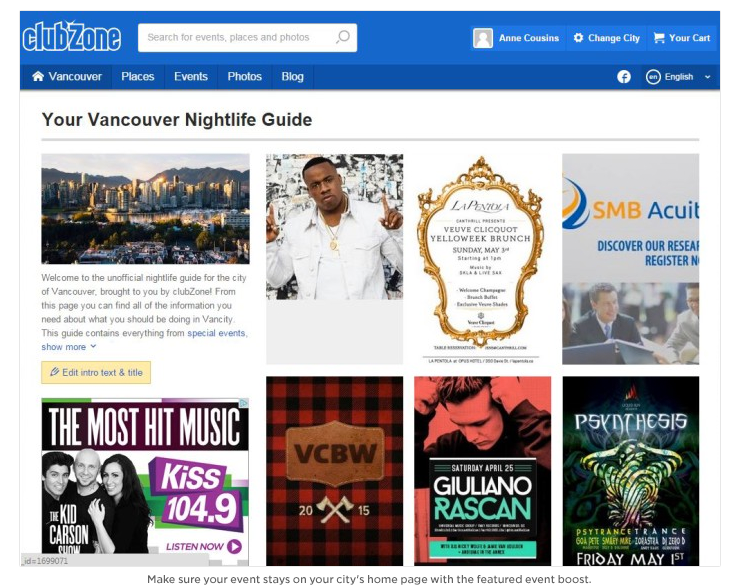Viewport: 738px width, 587px height.
Task: Click the Change City gear icon
Action: point(578,38)
